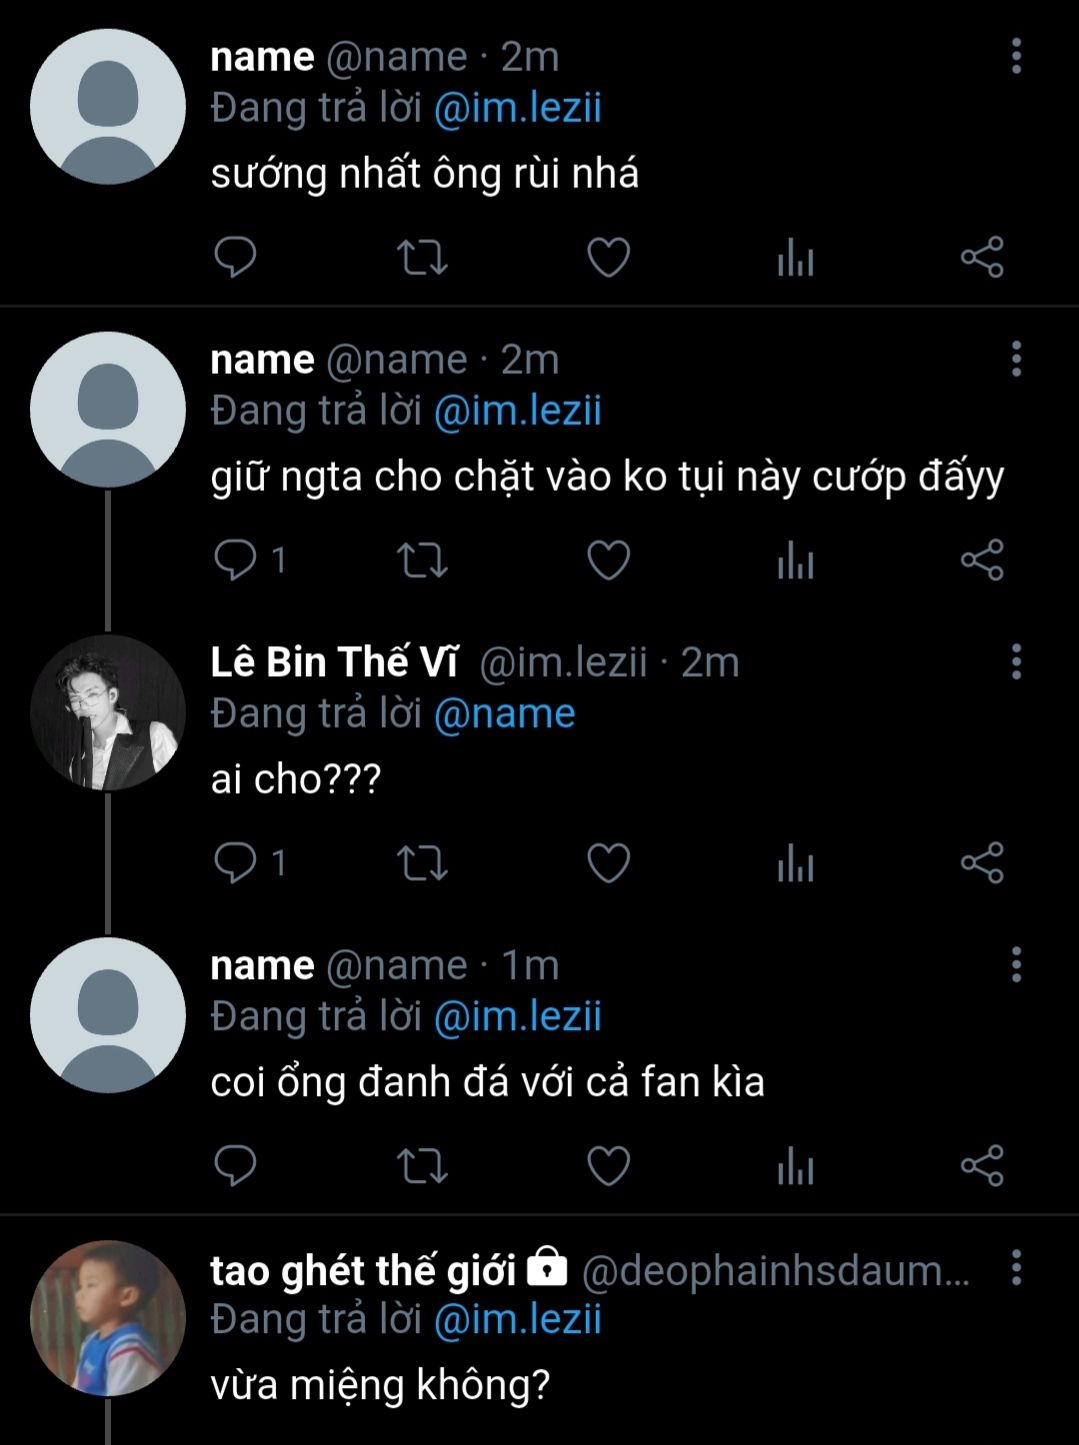Share the "ai cho???" reply
The height and width of the screenshot is (1445, 1079).
click(x=982, y=863)
